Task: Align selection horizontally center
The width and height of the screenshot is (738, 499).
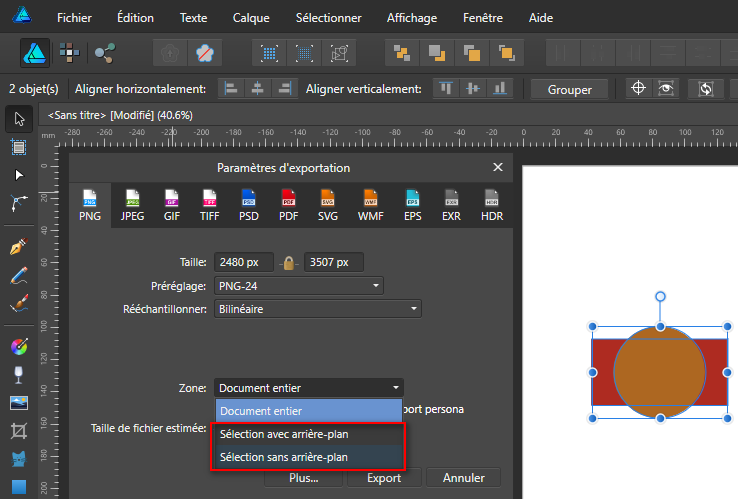Action: [x=257, y=89]
